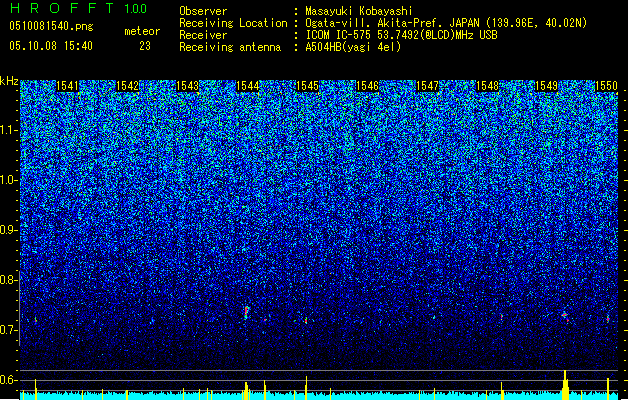Click the 1.0 kHz axis label
The width and height of the screenshot is (629, 400).
pyautogui.click(x=8, y=180)
